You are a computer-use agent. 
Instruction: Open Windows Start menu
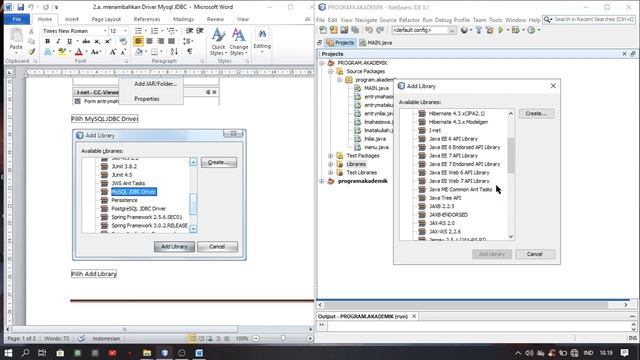[x=8, y=353]
